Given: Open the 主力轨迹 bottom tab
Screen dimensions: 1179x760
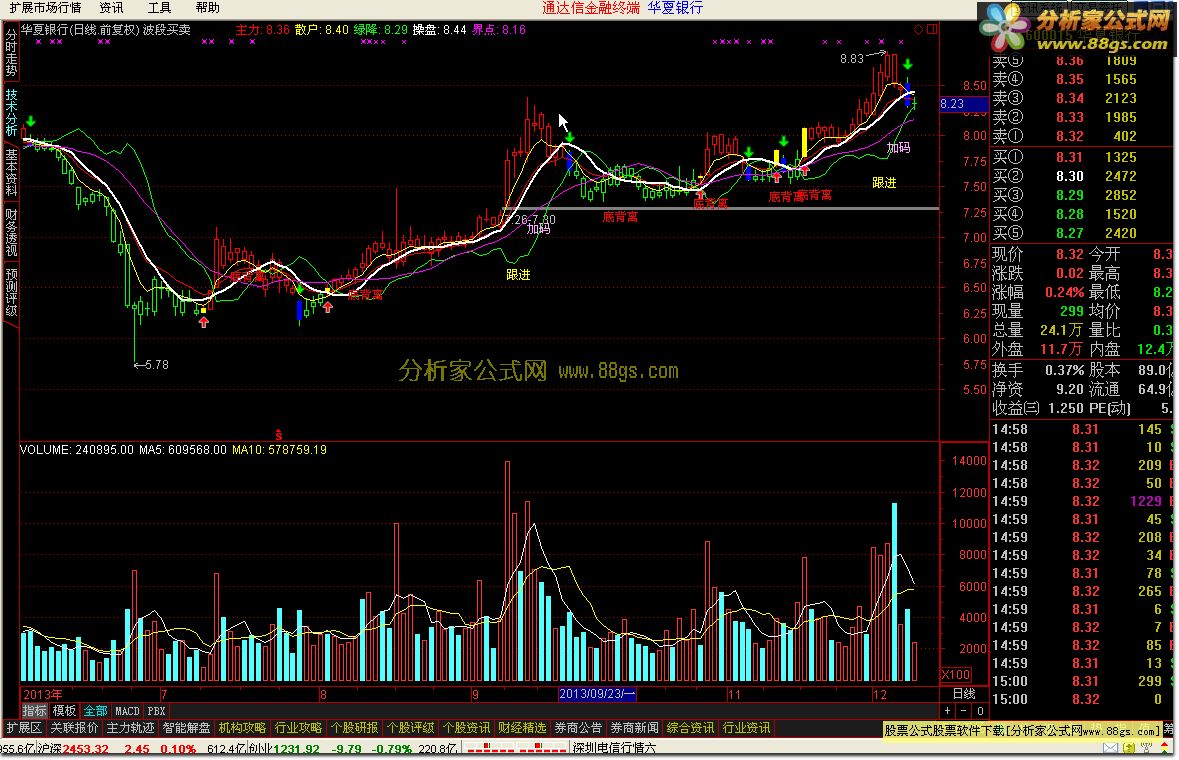Looking at the screenshot, I should 130,728.
